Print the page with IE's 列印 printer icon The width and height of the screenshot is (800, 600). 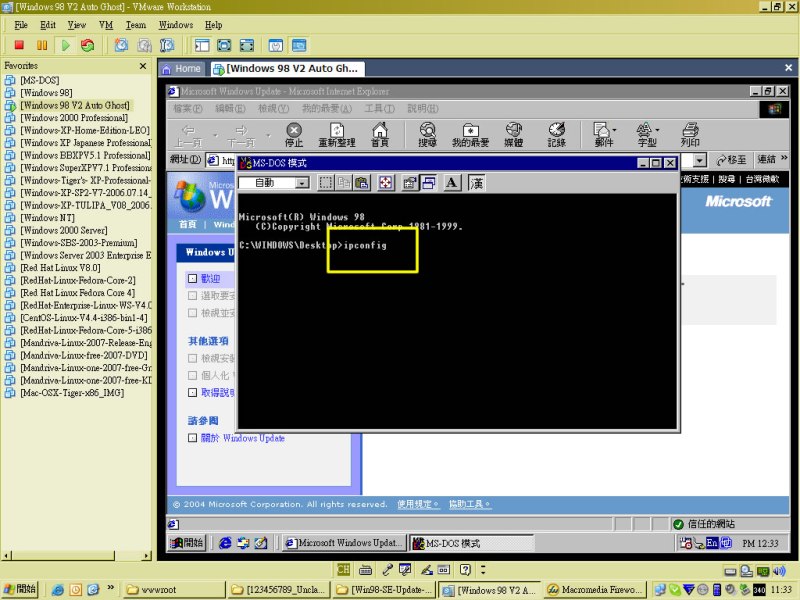point(690,134)
